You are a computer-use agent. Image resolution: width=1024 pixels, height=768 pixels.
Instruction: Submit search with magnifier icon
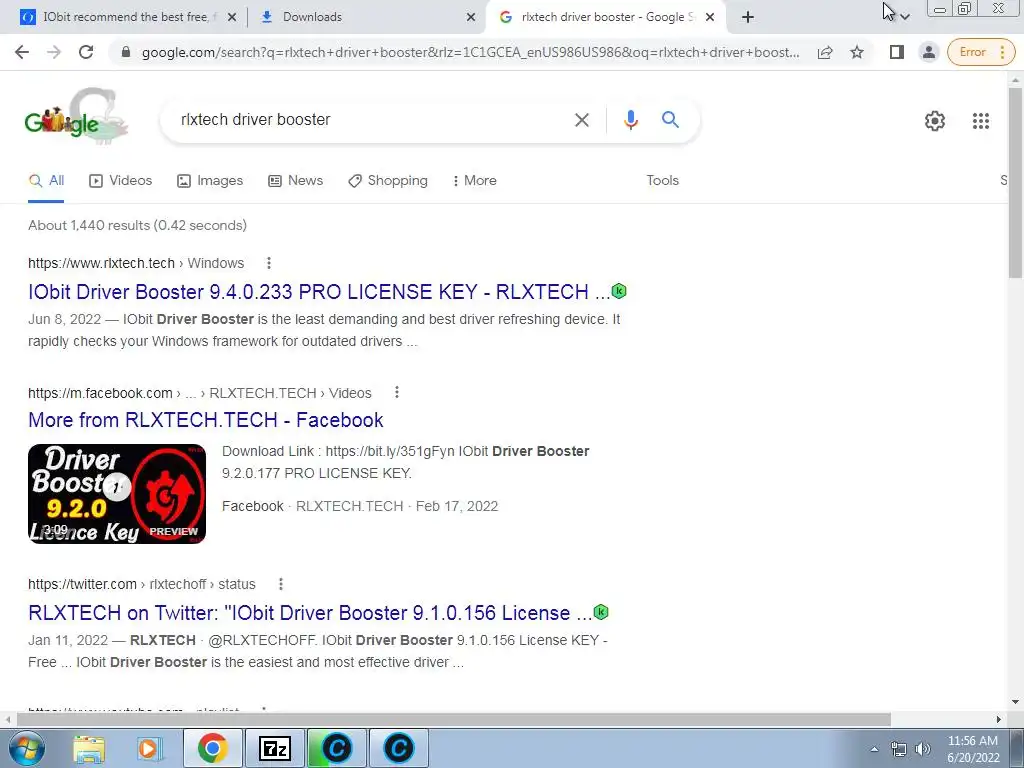click(671, 120)
